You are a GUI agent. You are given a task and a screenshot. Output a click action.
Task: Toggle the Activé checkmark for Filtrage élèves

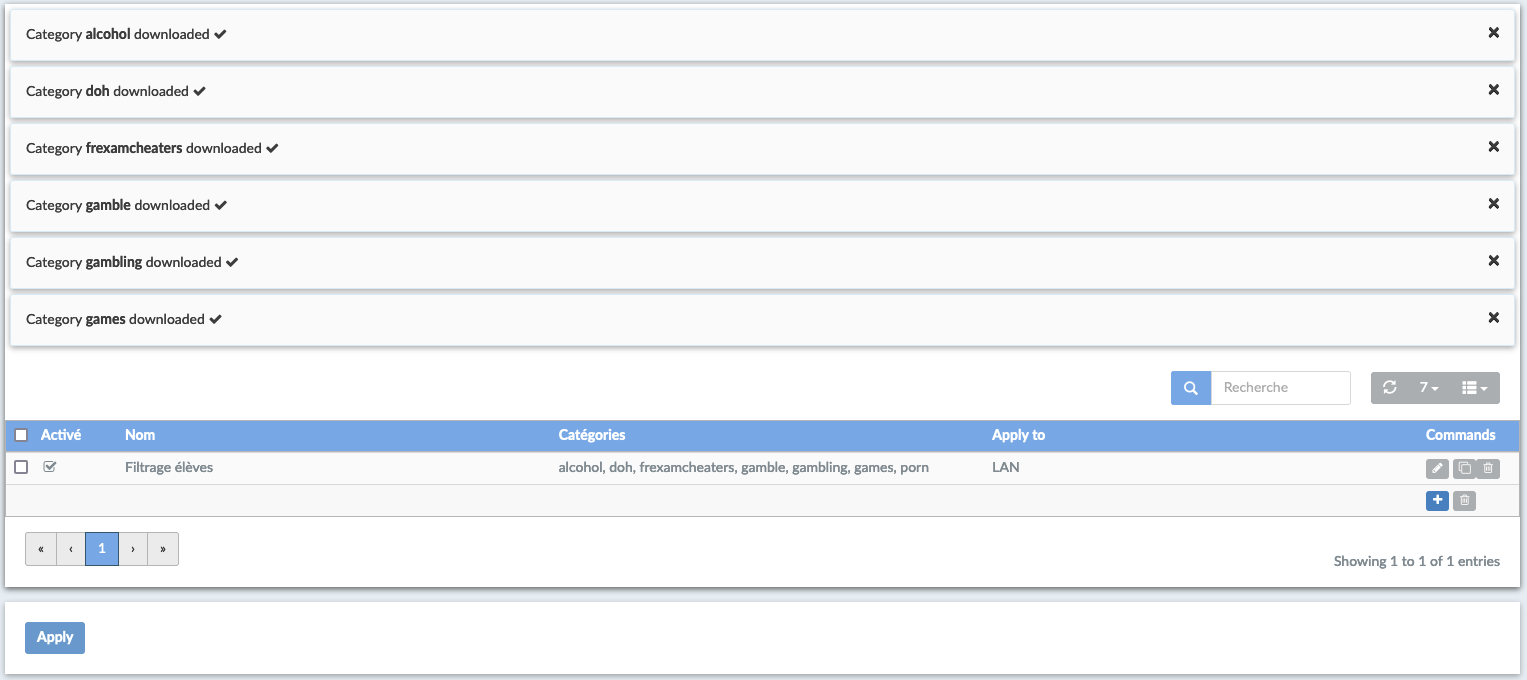pyautogui.click(x=50, y=467)
